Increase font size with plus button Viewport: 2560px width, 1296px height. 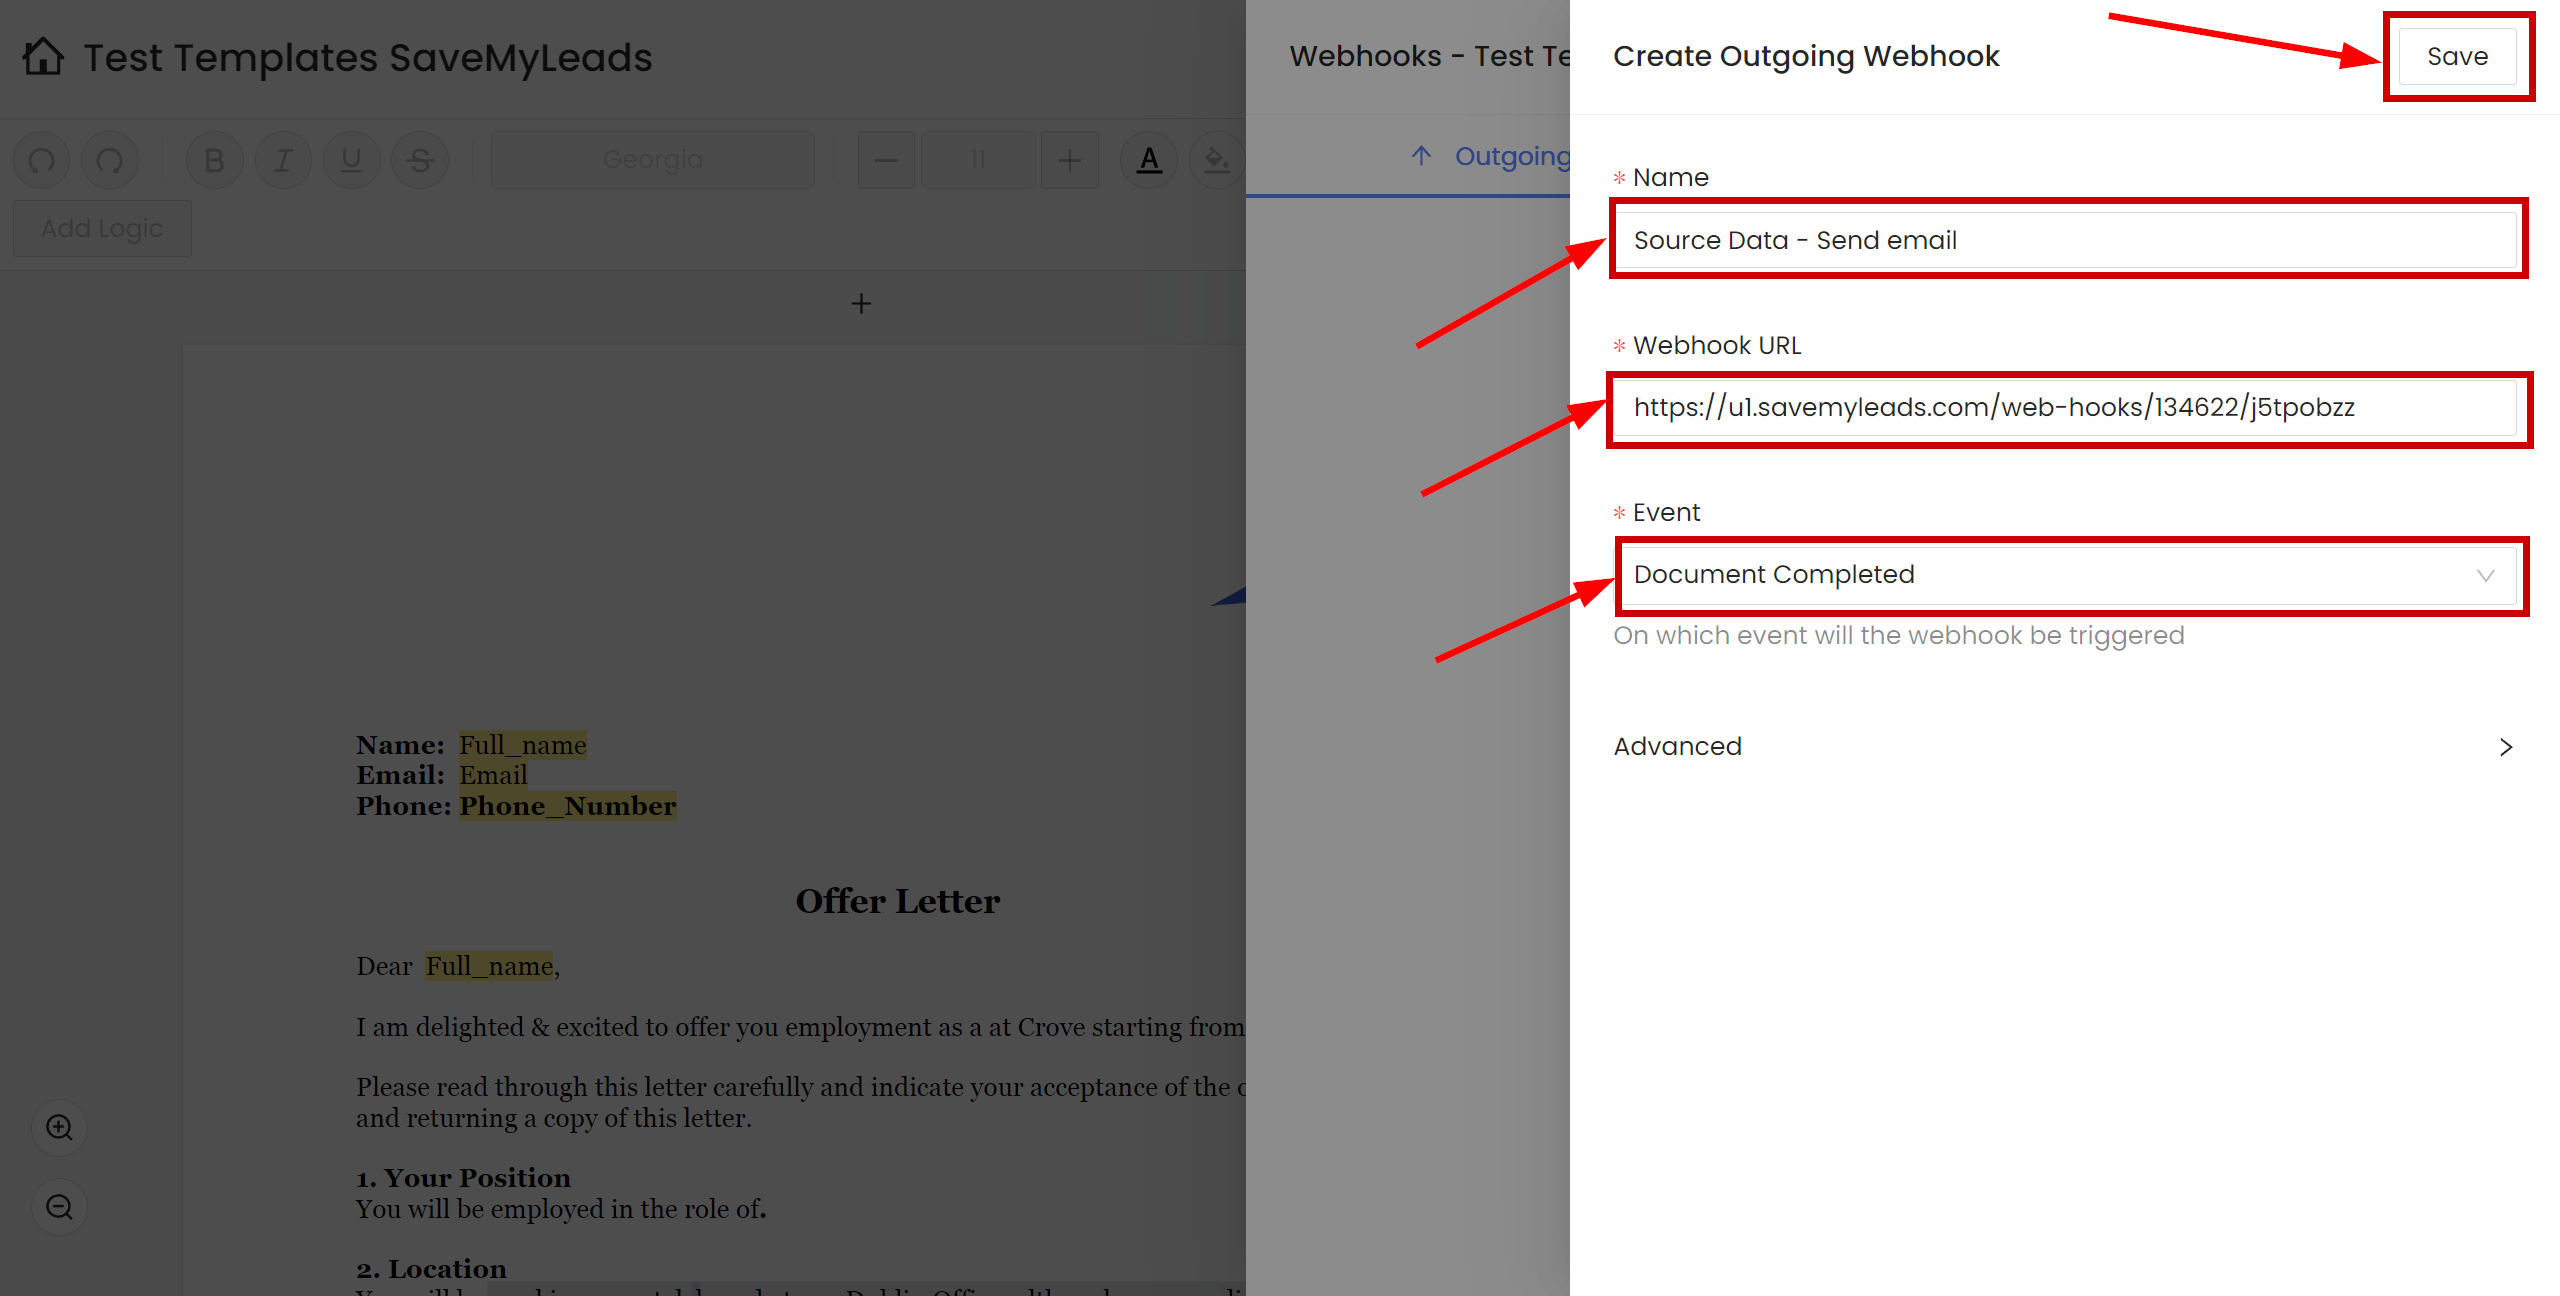tap(1070, 160)
